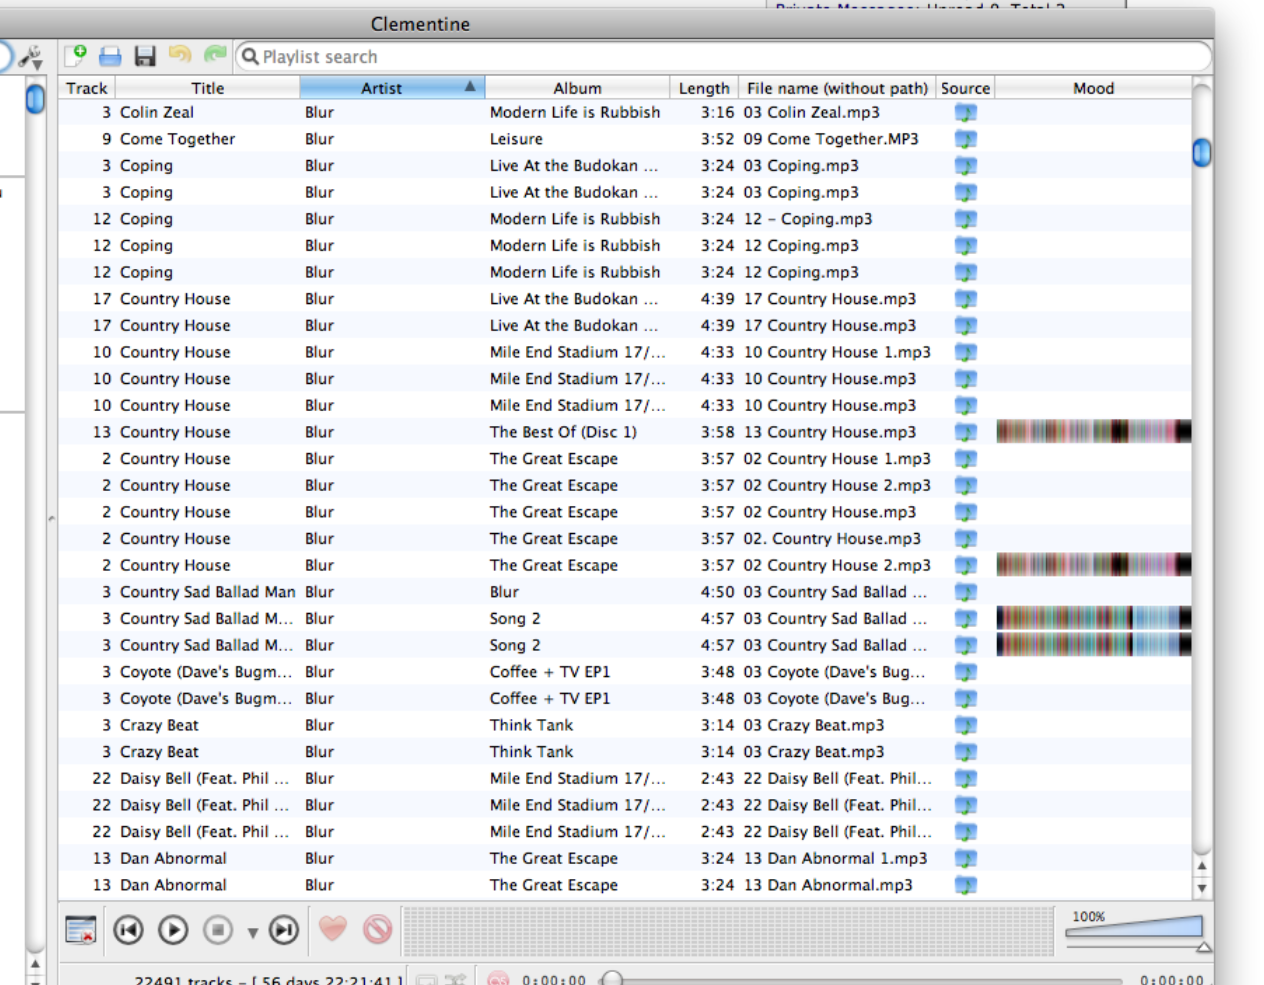Select the Leisure album cell
1264x985 pixels.
pyautogui.click(x=516, y=139)
